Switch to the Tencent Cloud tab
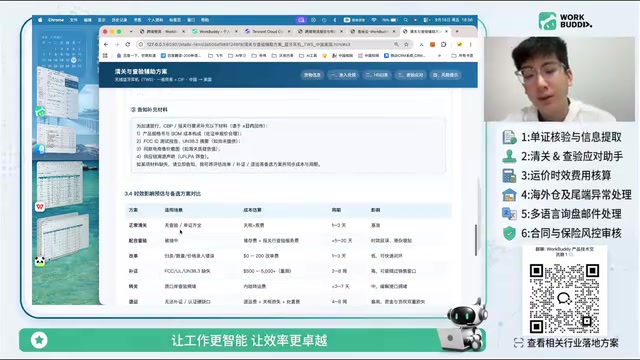 coord(267,31)
